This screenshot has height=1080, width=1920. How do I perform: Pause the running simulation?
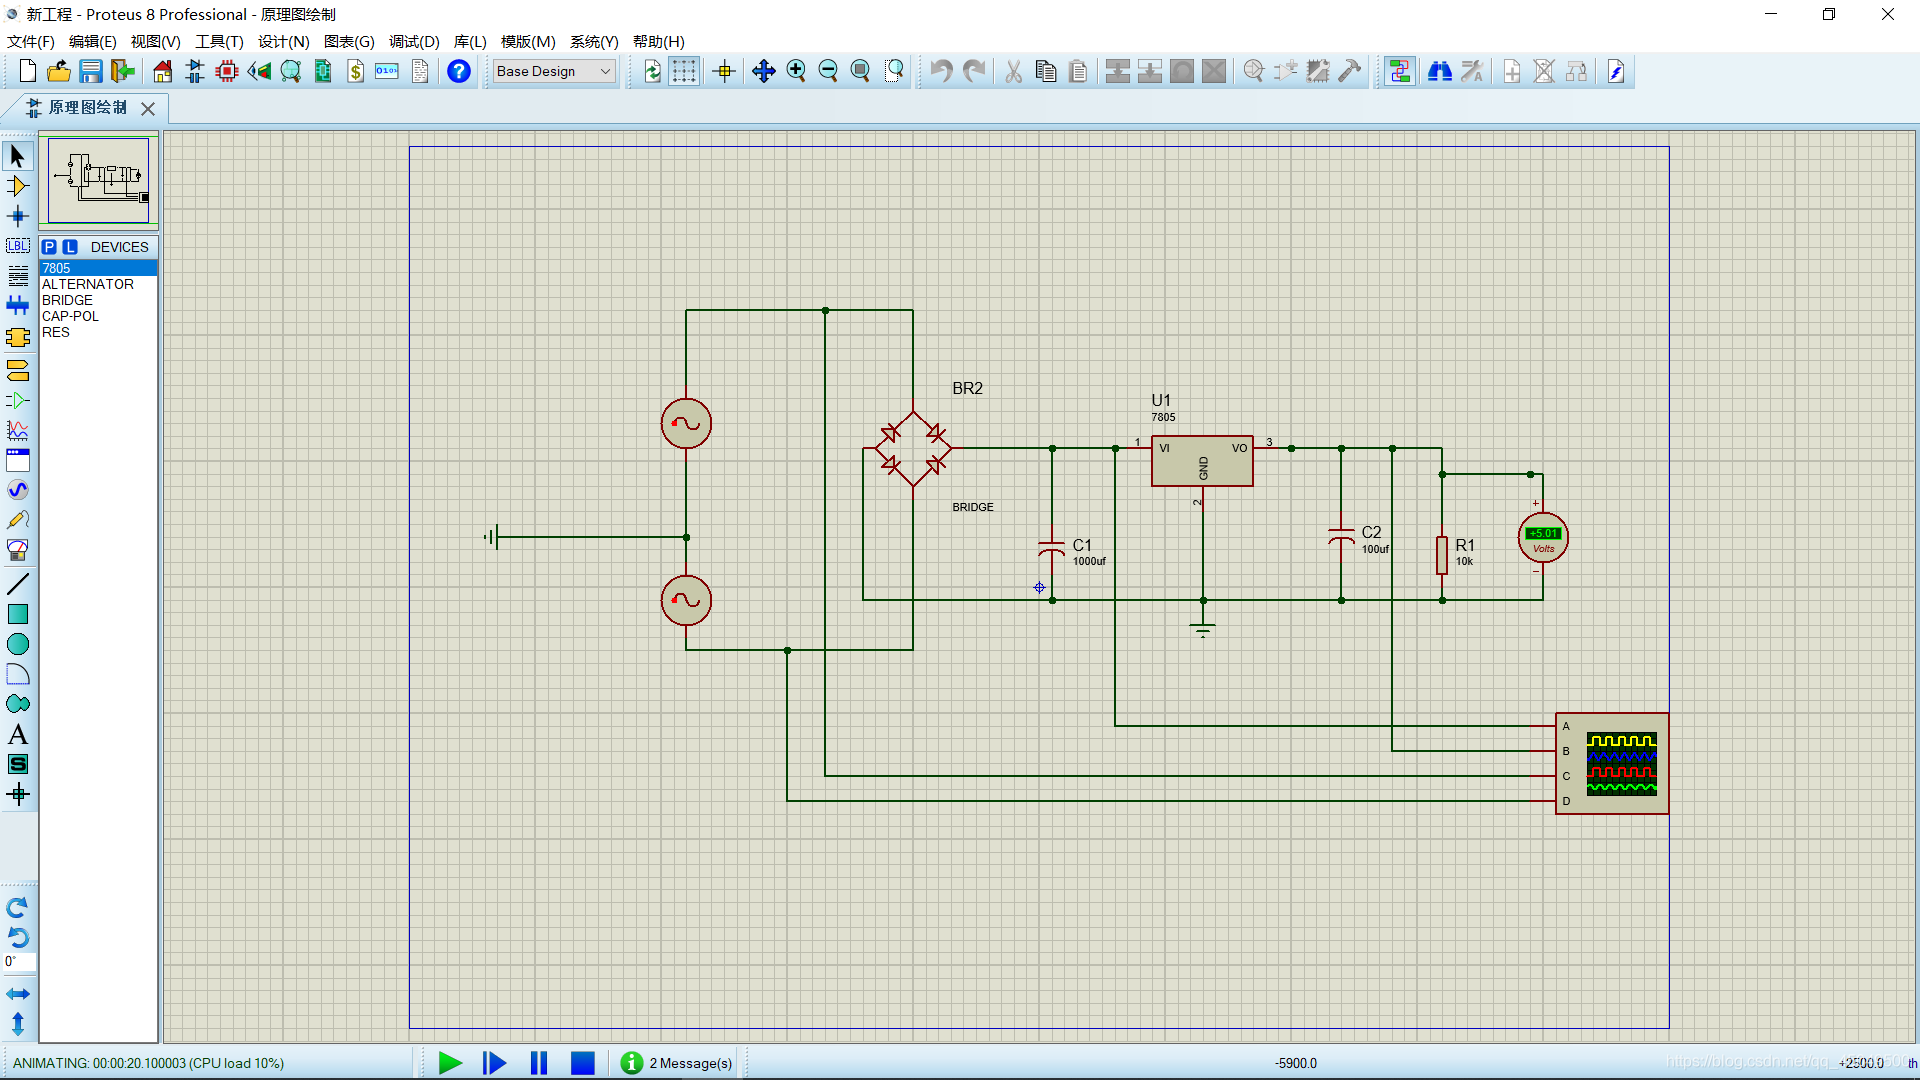(x=539, y=1063)
